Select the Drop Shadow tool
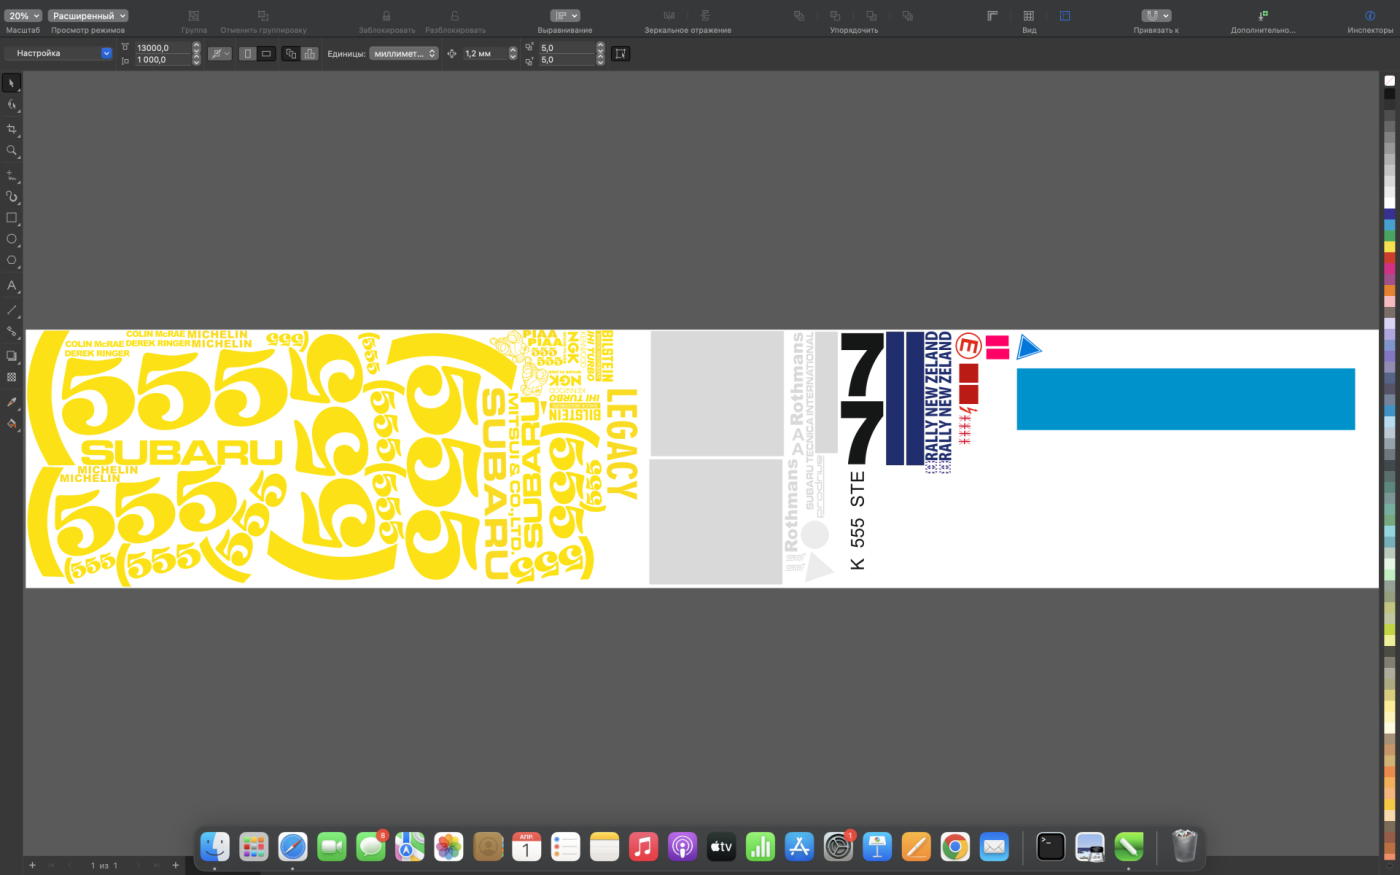Image resolution: width=1400 pixels, height=875 pixels. (12, 355)
